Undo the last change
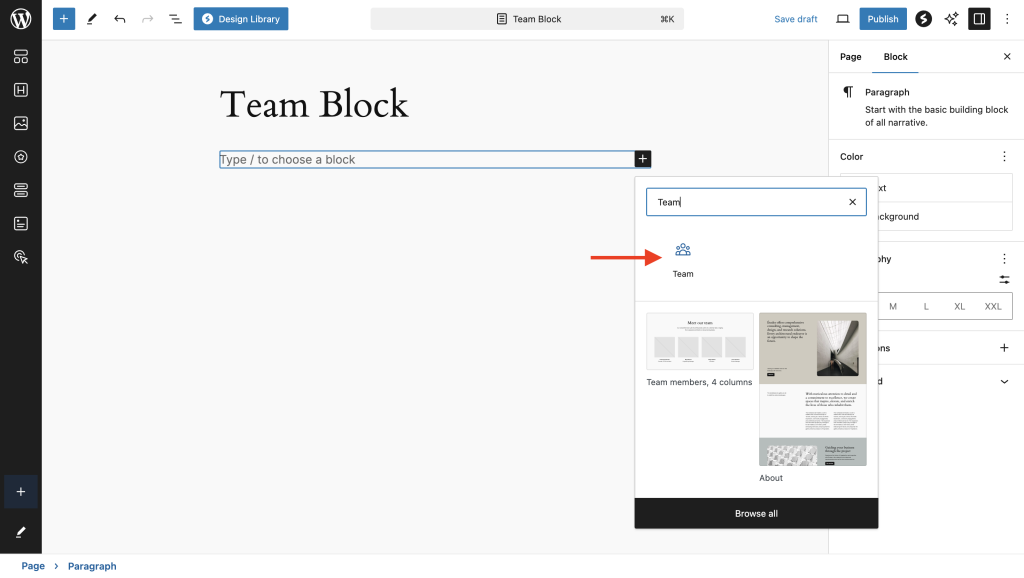The height and width of the screenshot is (578, 1024). [x=119, y=18]
